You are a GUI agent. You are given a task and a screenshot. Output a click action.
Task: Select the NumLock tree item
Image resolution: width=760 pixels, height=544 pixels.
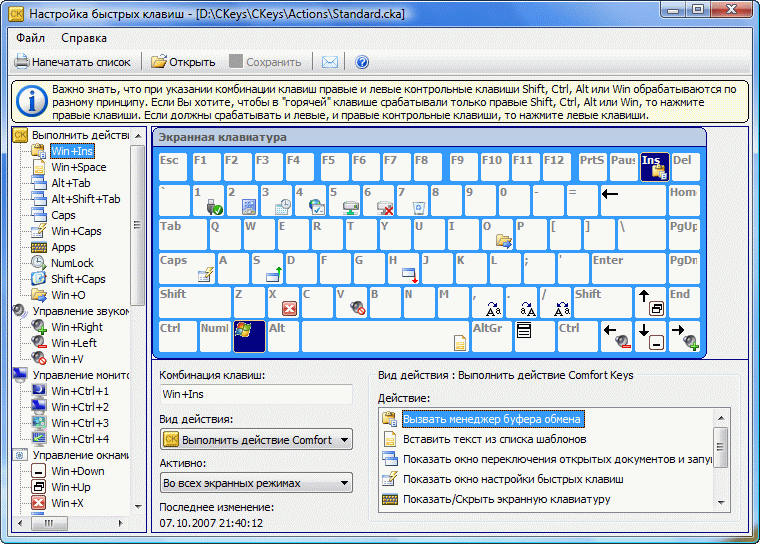point(72,263)
